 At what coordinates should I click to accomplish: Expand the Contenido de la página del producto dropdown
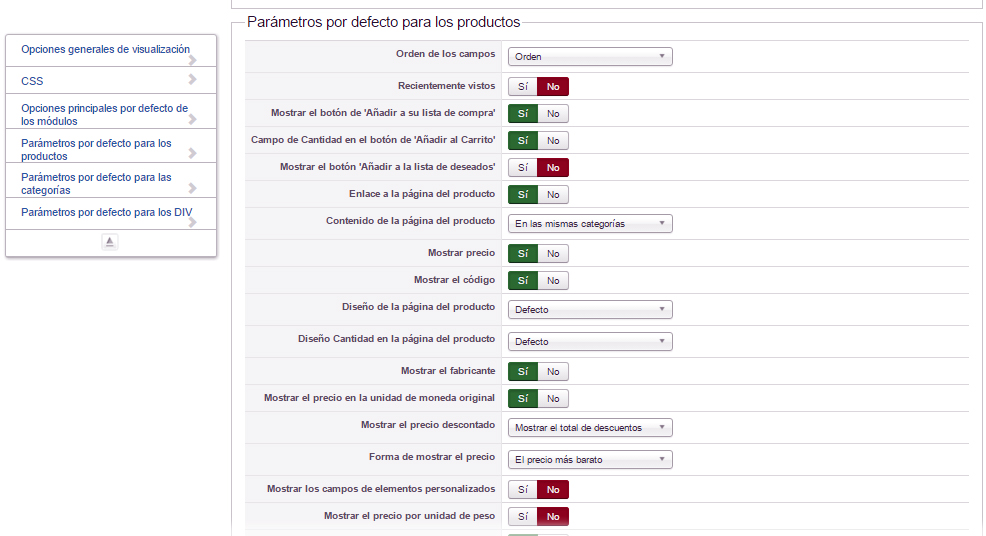click(590, 224)
